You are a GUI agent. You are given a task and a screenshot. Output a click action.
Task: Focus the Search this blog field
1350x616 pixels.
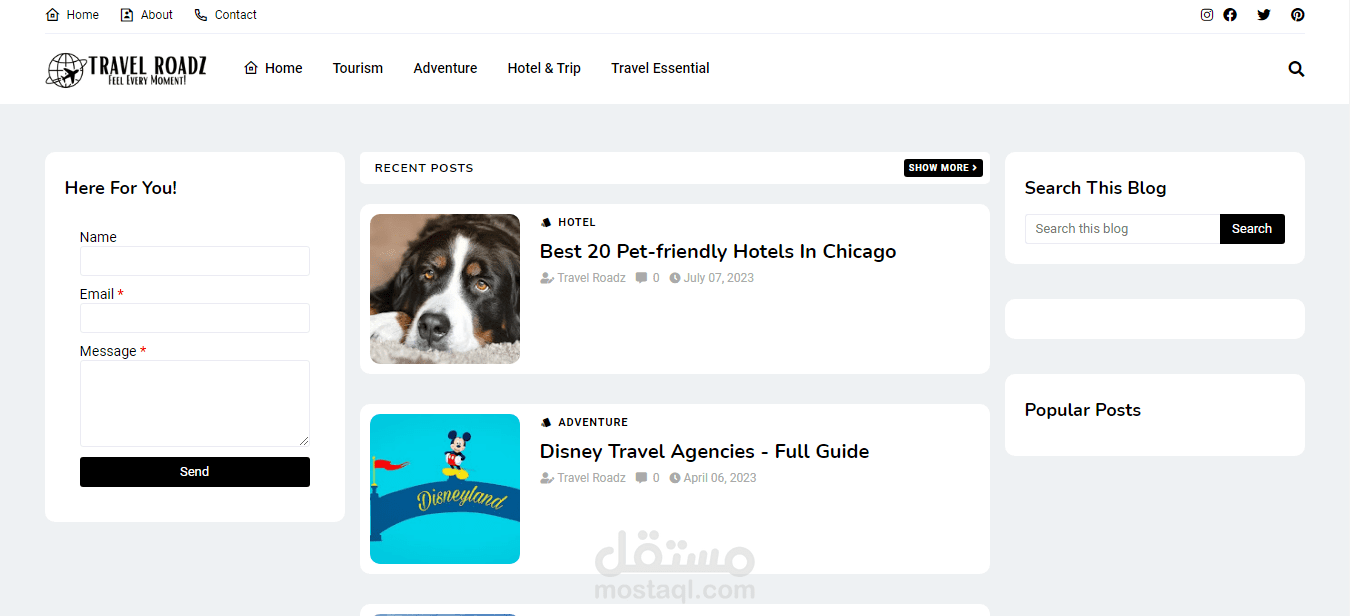tap(1122, 229)
